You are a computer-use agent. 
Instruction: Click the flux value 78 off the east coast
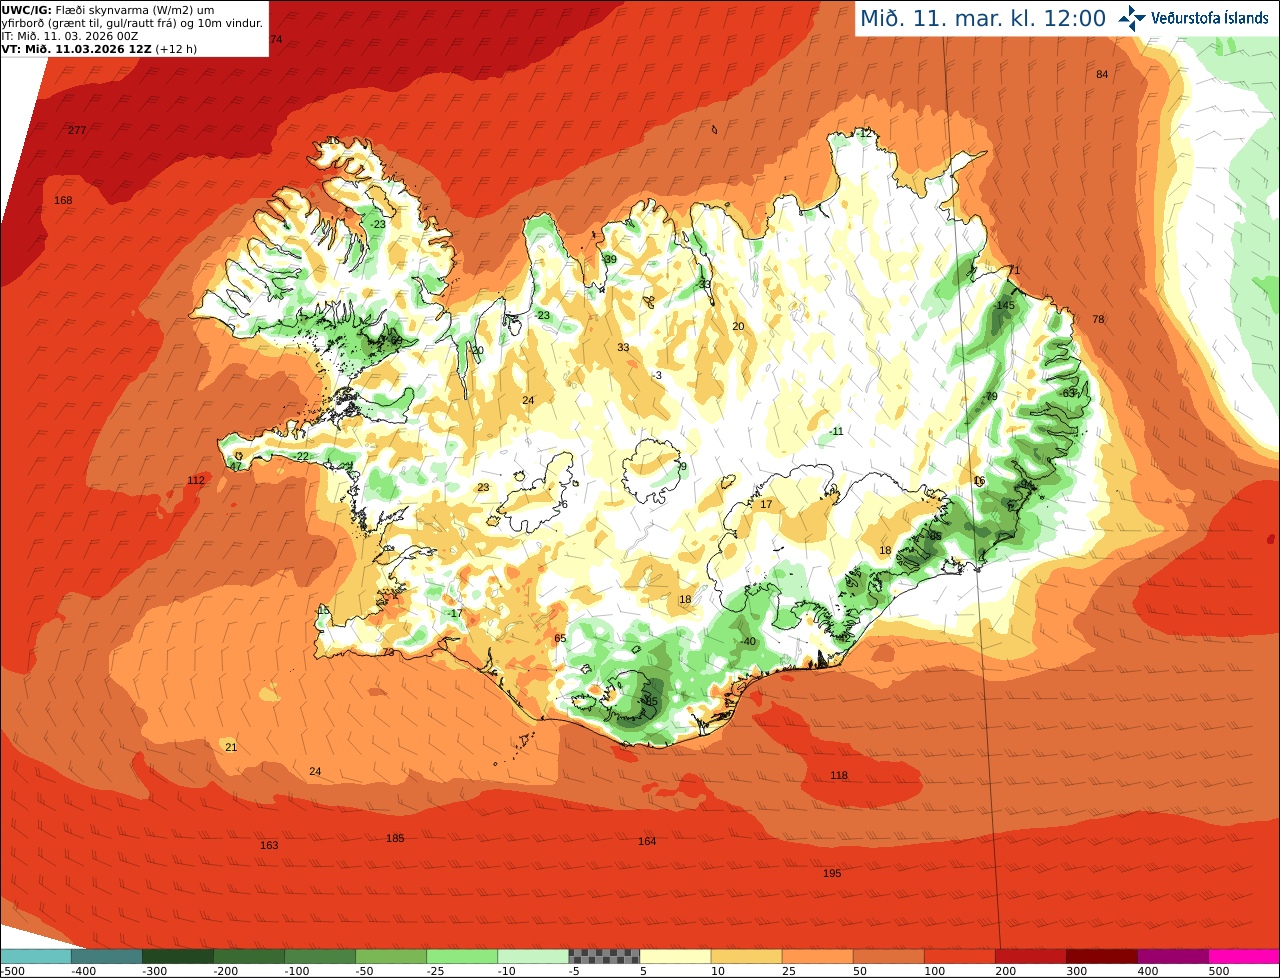(1098, 320)
